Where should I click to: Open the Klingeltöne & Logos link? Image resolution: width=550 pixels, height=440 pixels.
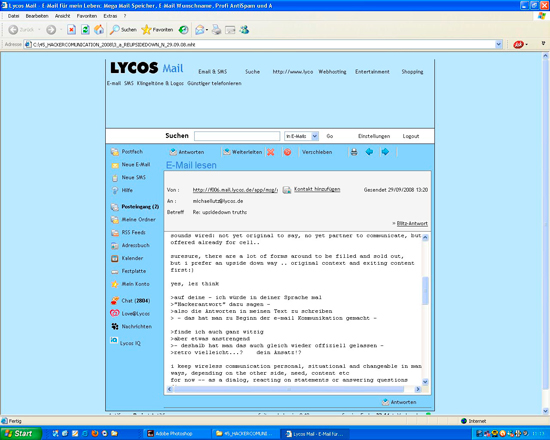pos(160,83)
